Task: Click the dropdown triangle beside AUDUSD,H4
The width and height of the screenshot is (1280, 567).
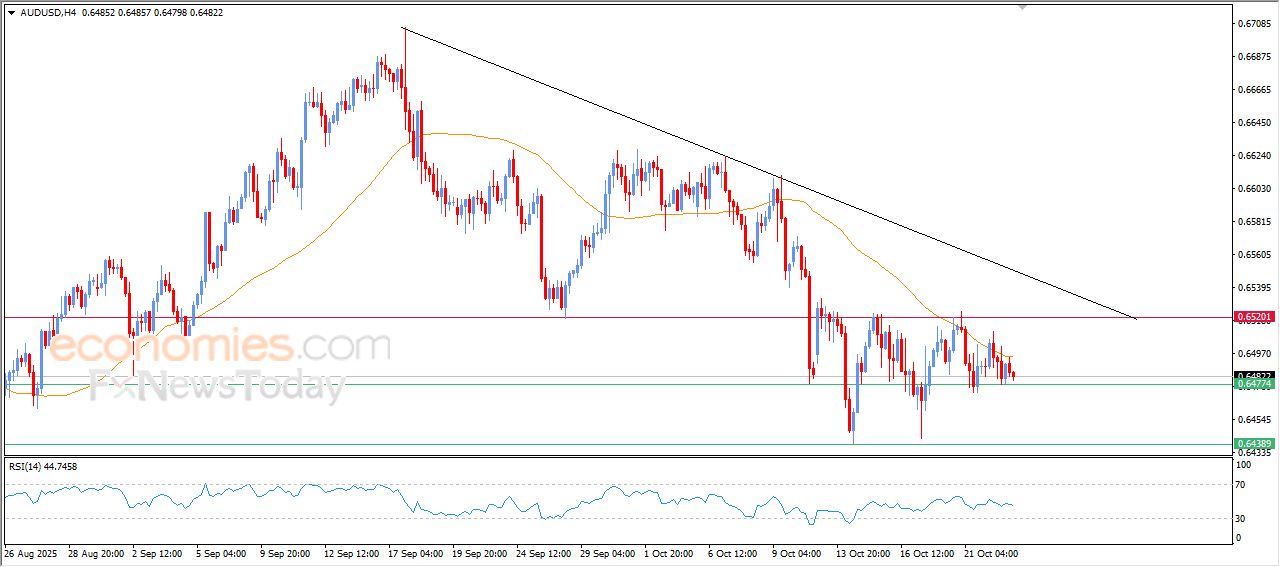Action: 11,12
